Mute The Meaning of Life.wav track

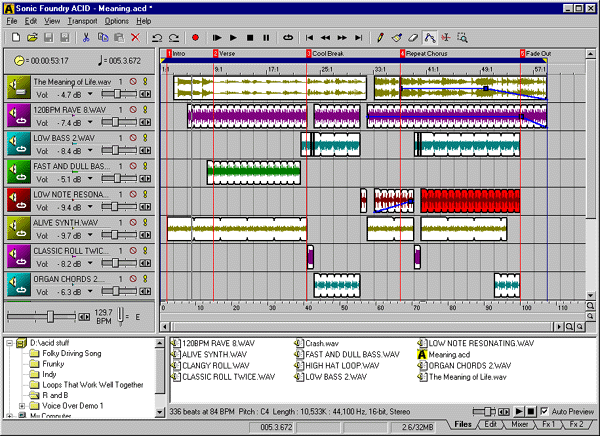pos(133,82)
